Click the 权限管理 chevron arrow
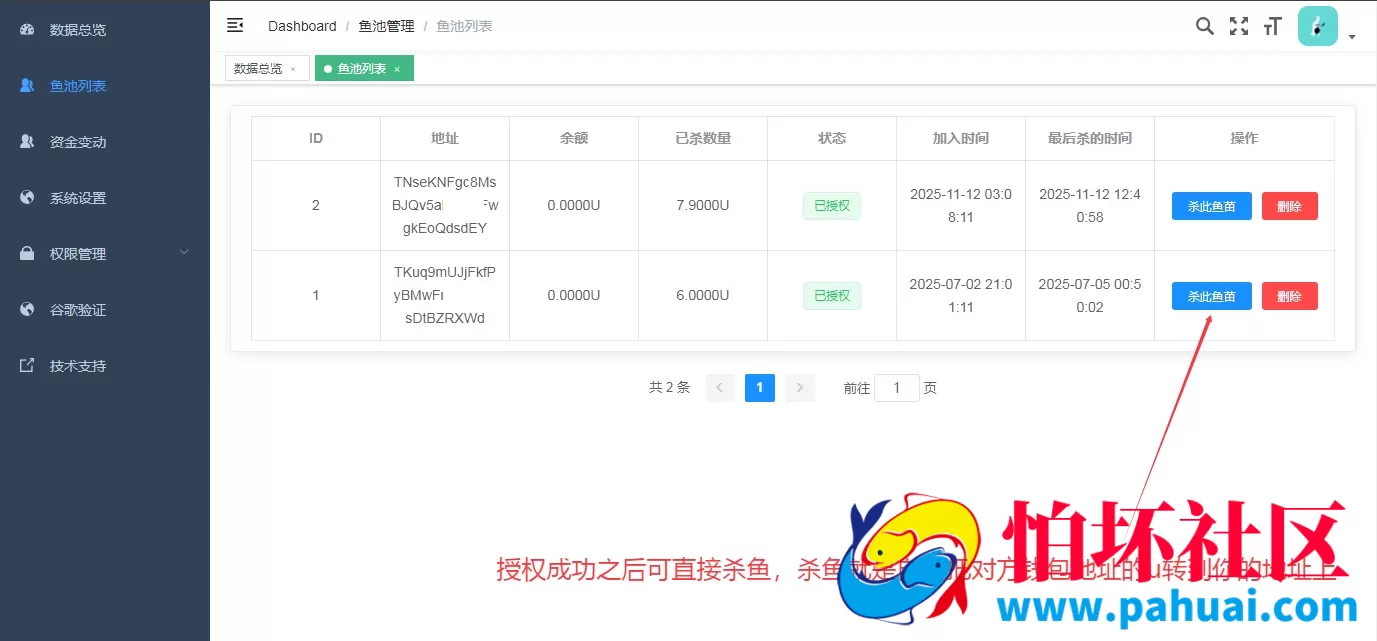This screenshot has height=641, width=1377. [x=184, y=253]
